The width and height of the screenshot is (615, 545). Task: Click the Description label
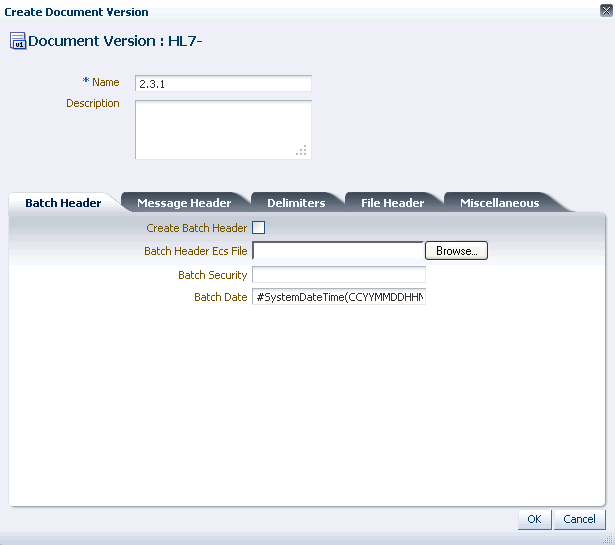(93, 104)
